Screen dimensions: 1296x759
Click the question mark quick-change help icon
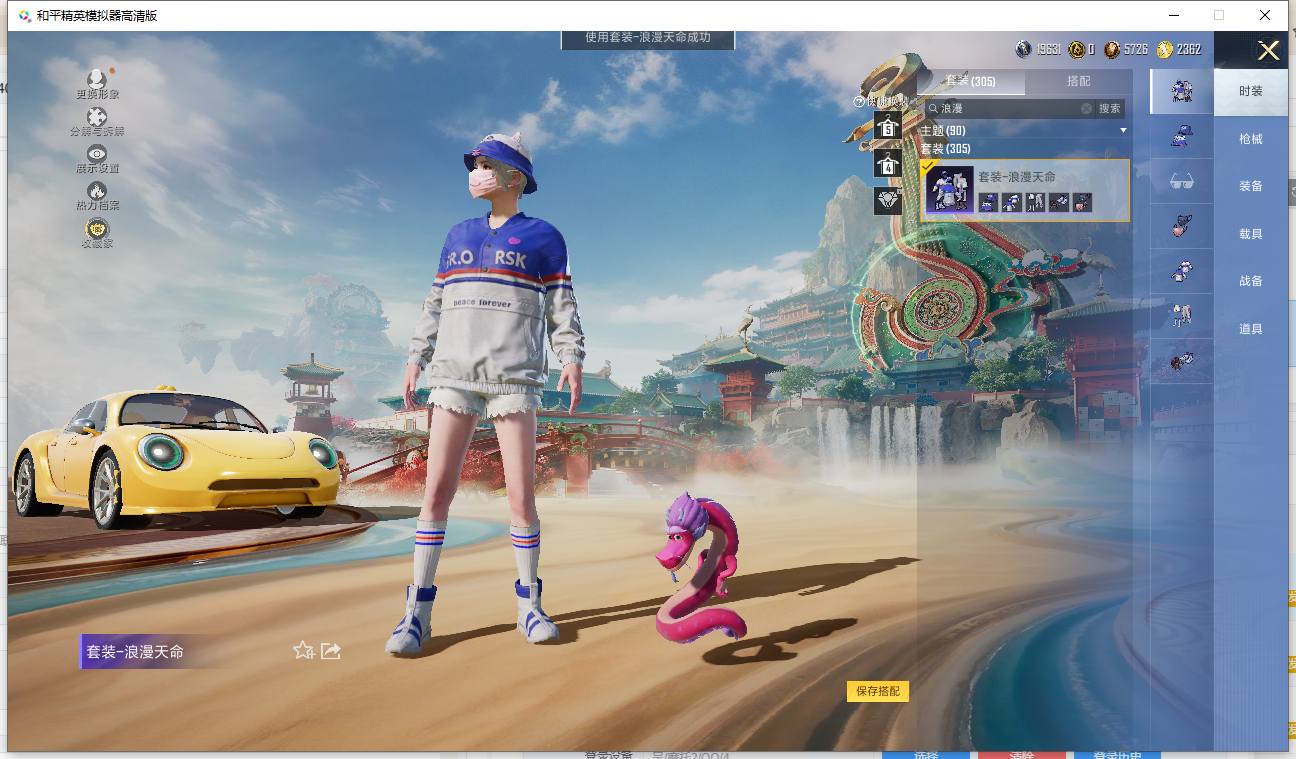click(x=858, y=101)
